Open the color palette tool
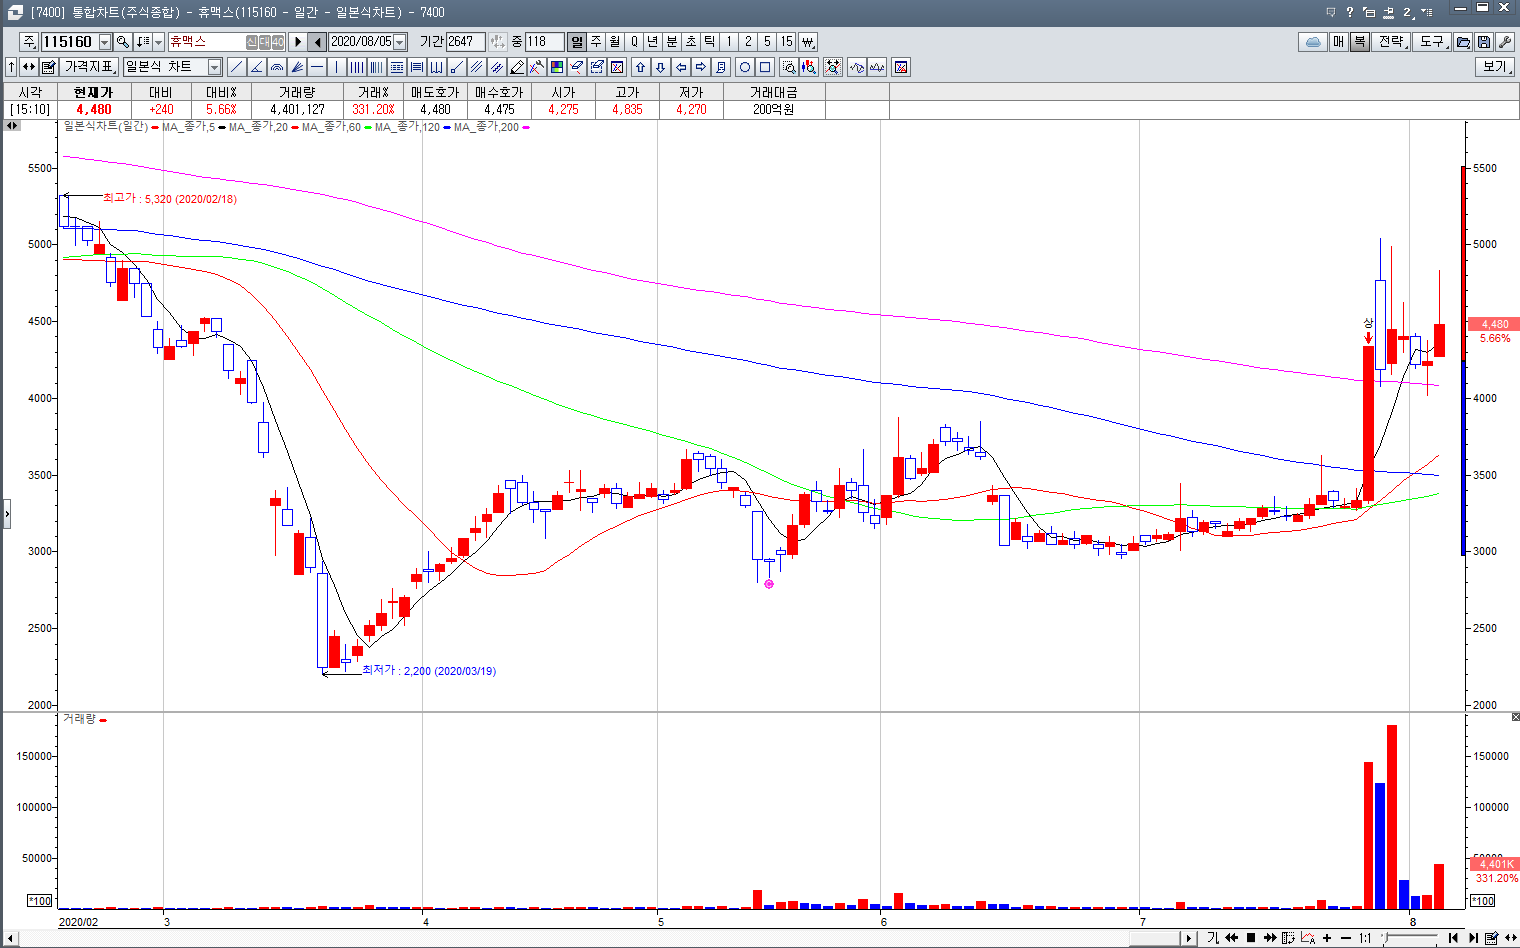This screenshot has width=1520, height=948. (556, 67)
